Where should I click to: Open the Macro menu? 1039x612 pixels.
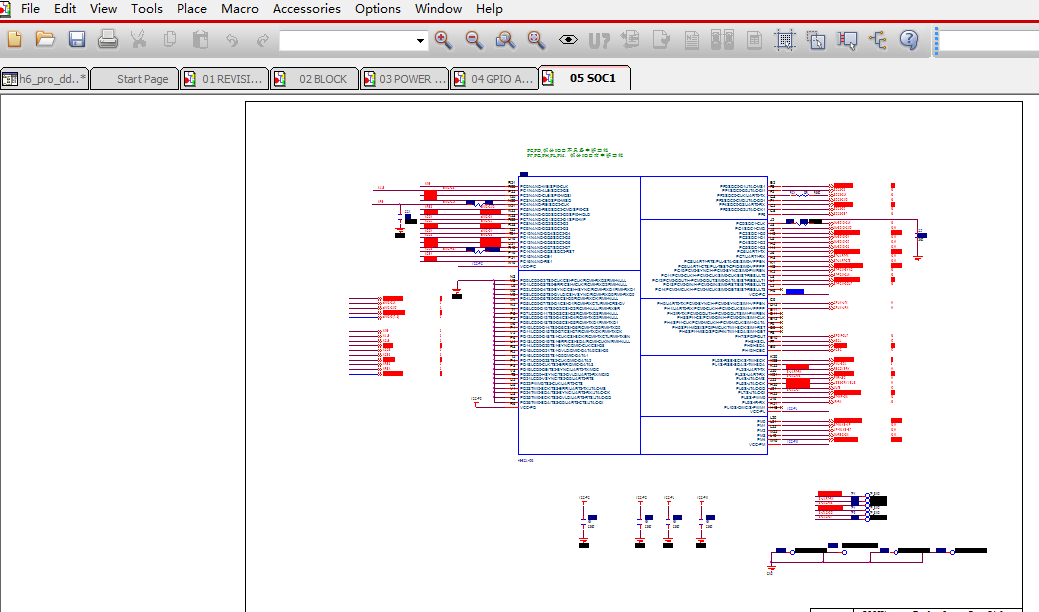pos(240,9)
